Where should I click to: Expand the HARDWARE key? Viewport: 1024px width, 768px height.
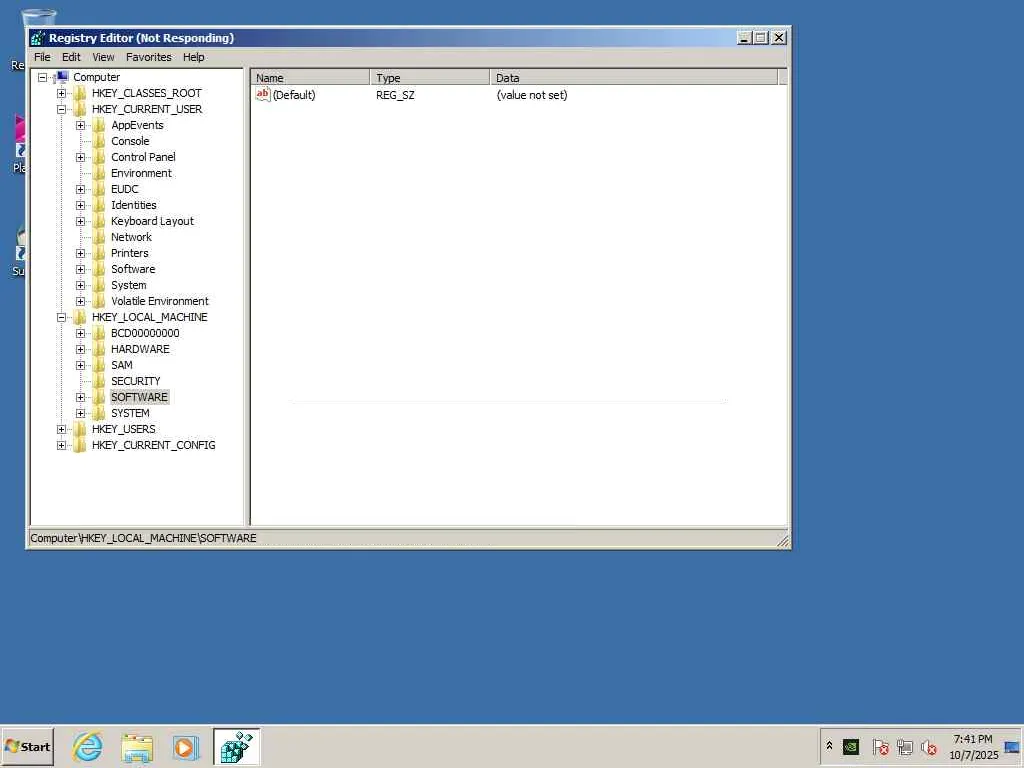(x=80, y=349)
